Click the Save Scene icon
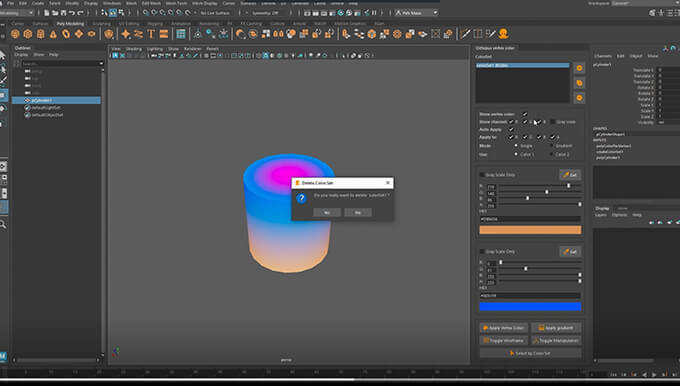This screenshot has height=386, width=680. click(x=63, y=13)
